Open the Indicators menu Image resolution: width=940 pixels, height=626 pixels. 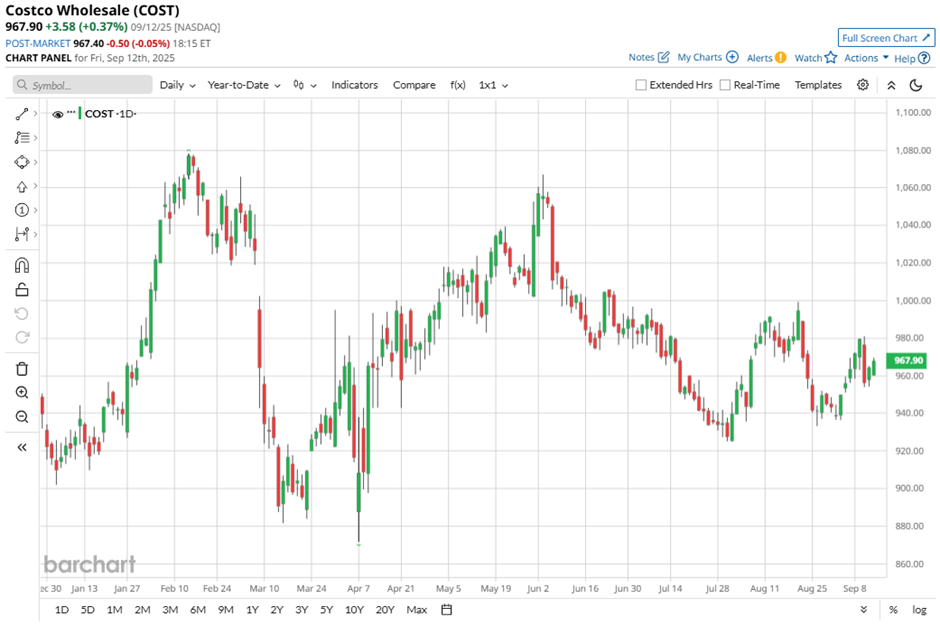coord(354,85)
